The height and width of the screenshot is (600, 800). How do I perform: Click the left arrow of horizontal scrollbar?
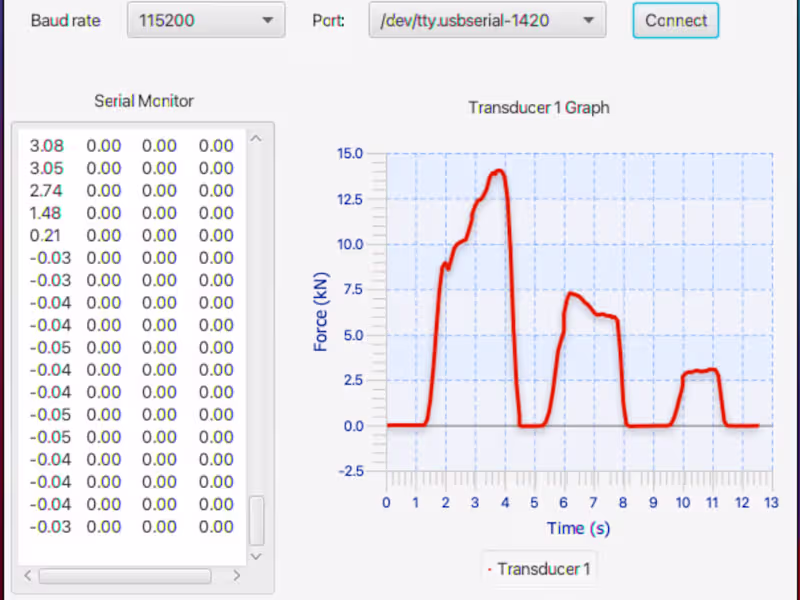(x=27, y=576)
